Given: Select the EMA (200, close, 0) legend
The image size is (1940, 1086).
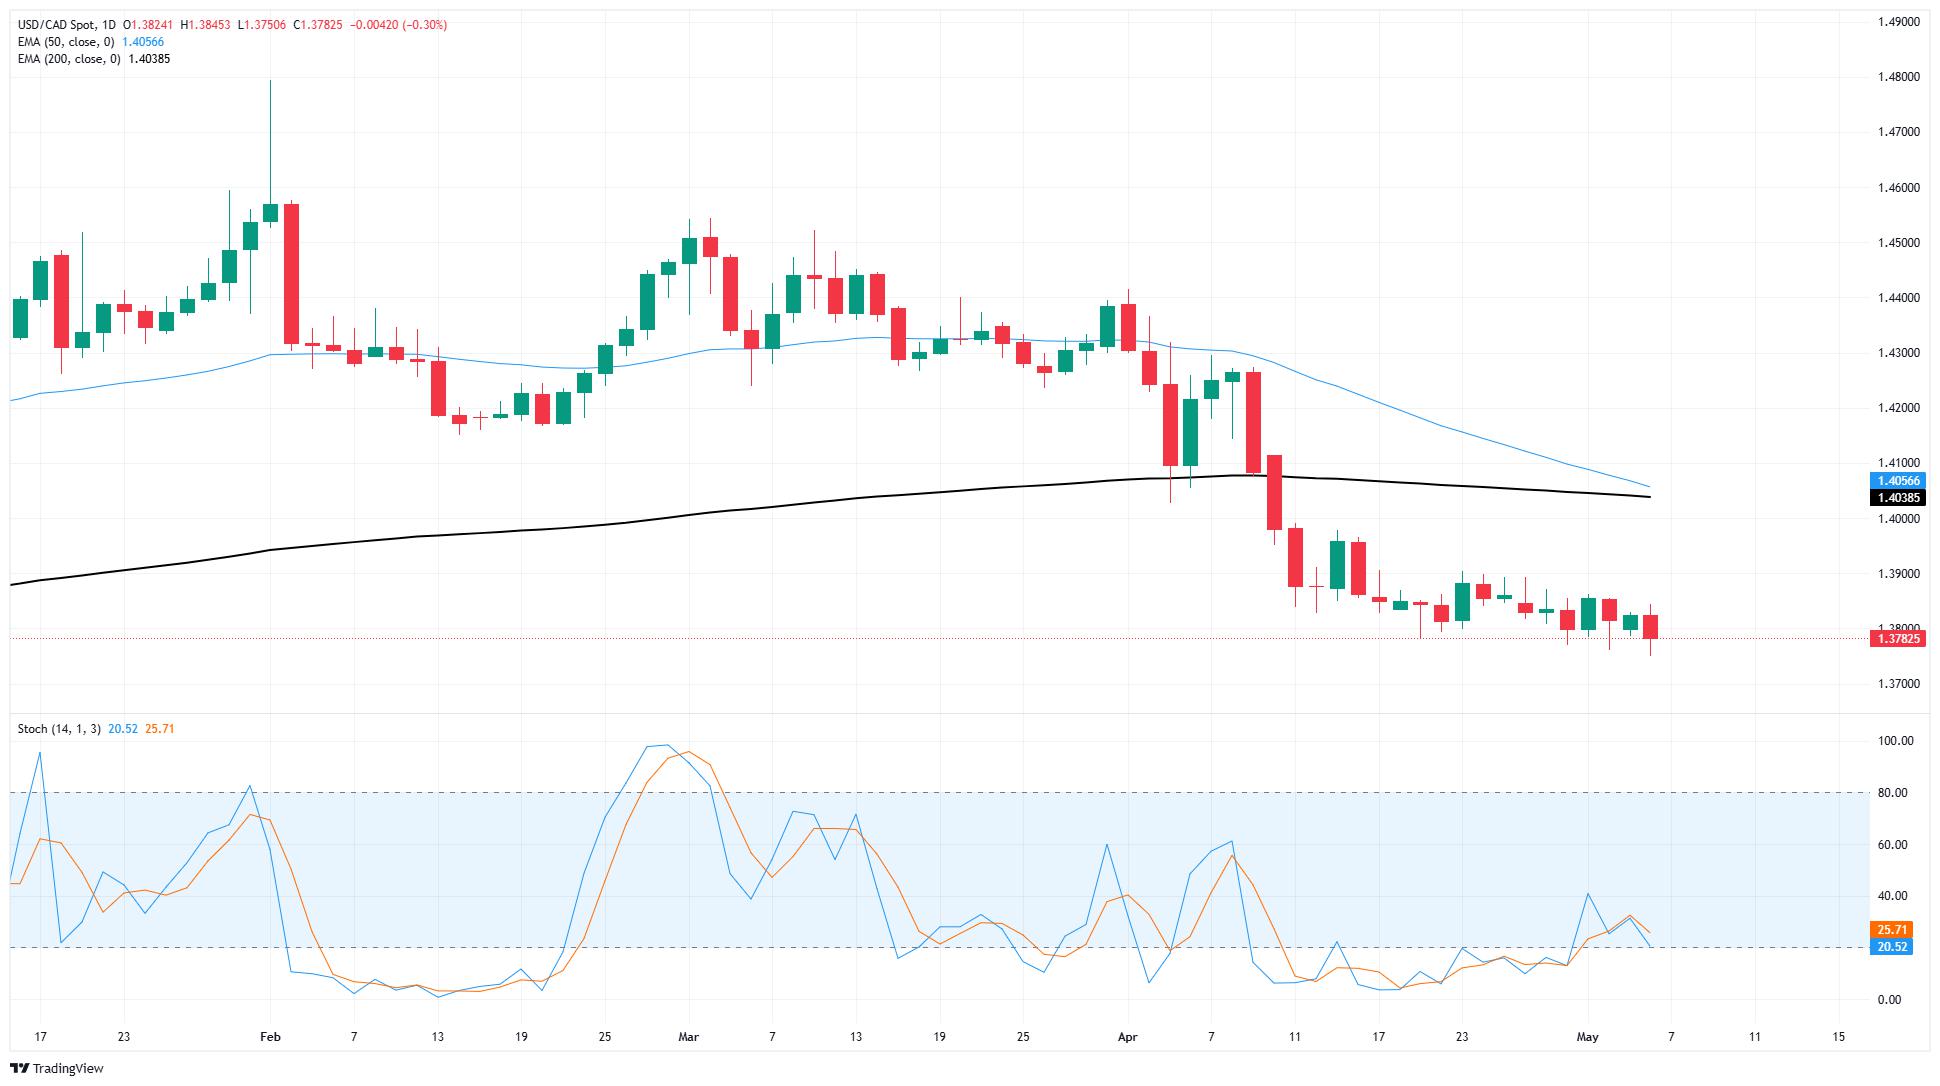Looking at the screenshot, I should 69,59.
